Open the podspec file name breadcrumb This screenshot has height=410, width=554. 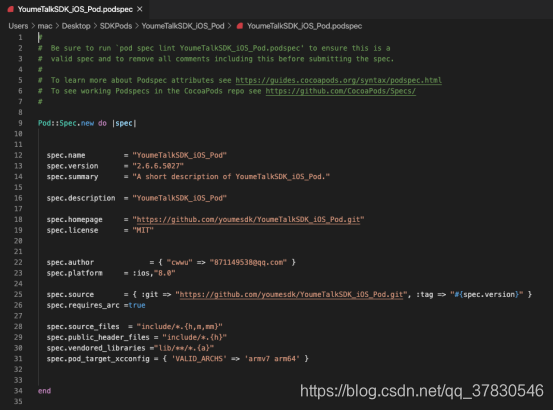[x=305, y=26]
